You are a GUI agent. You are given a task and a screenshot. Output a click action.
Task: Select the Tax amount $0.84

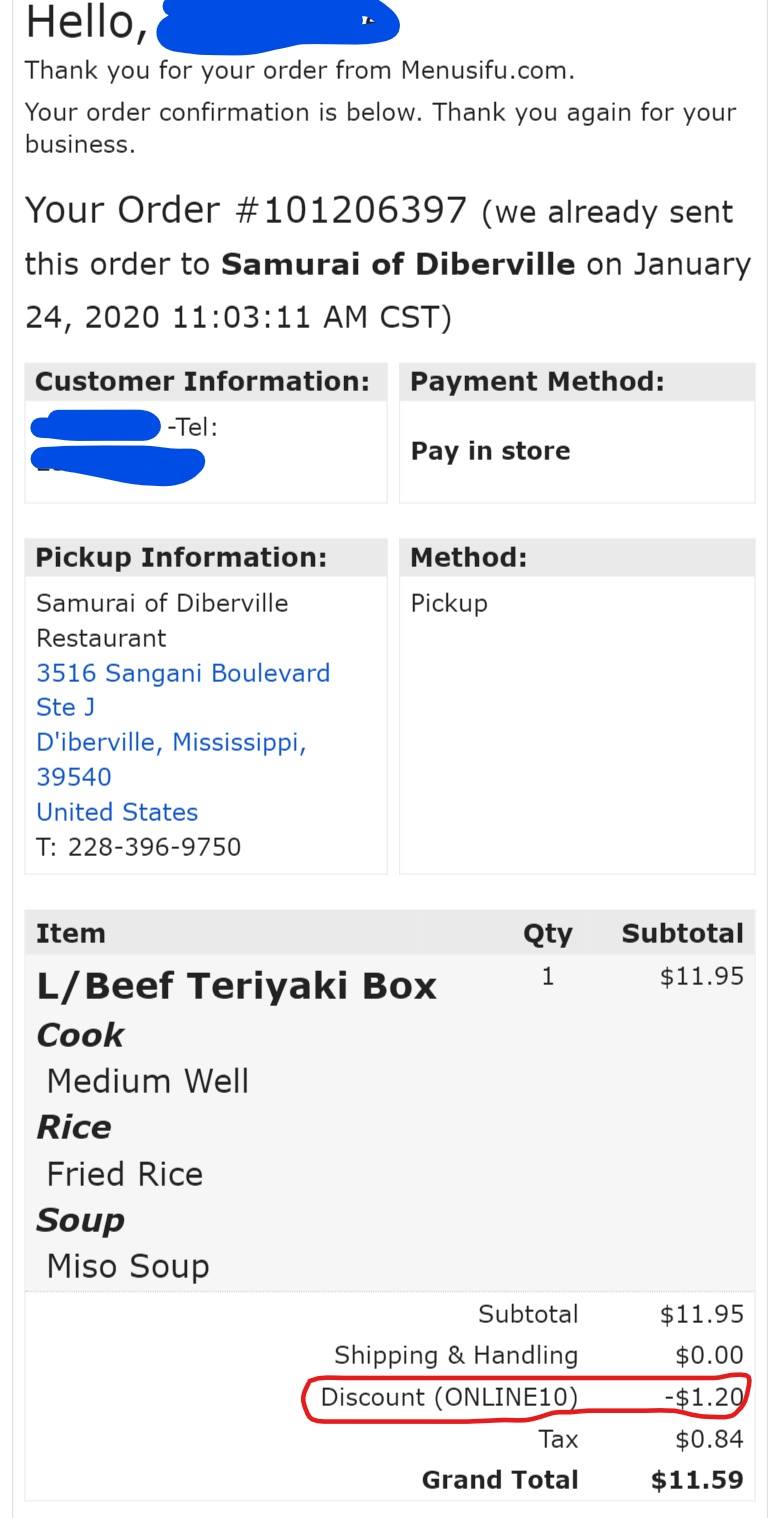click(709, 1439)
